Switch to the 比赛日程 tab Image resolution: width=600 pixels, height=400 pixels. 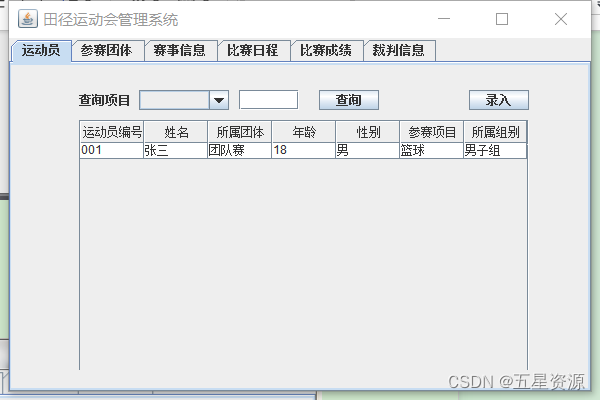click(x=254, y=51)
